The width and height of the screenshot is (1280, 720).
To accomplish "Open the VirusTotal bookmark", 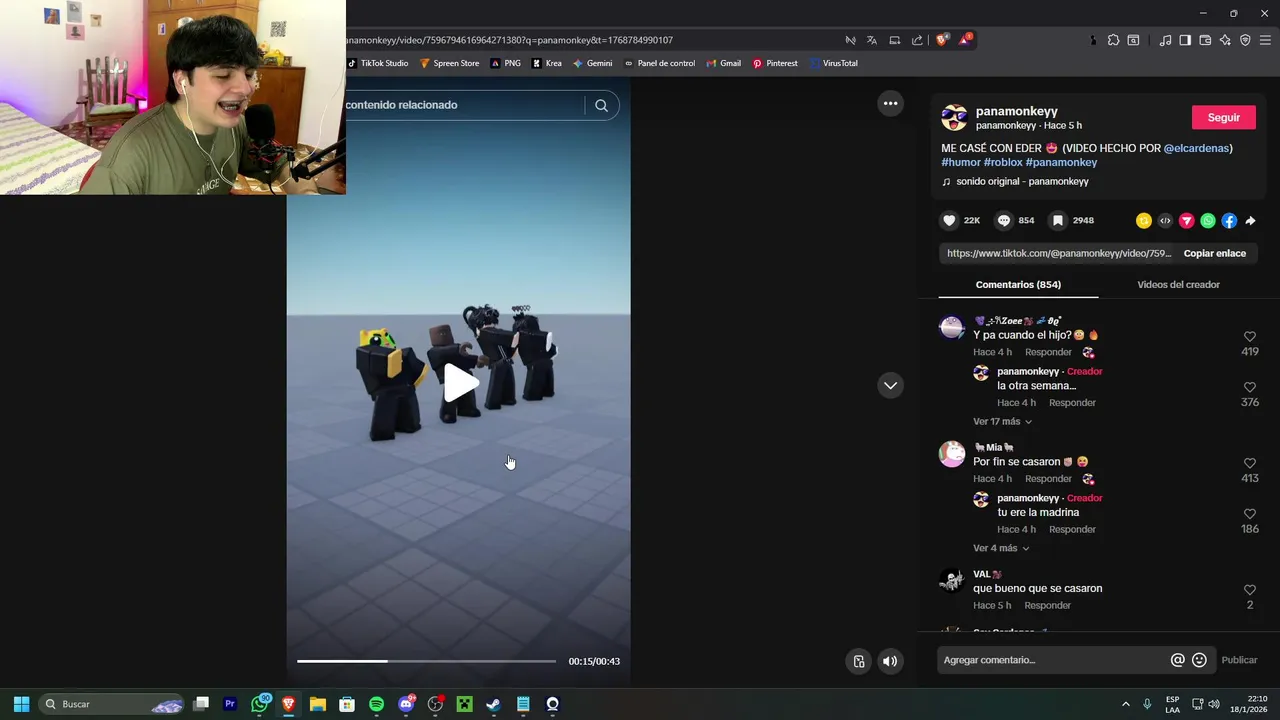I will click(833, 63).
